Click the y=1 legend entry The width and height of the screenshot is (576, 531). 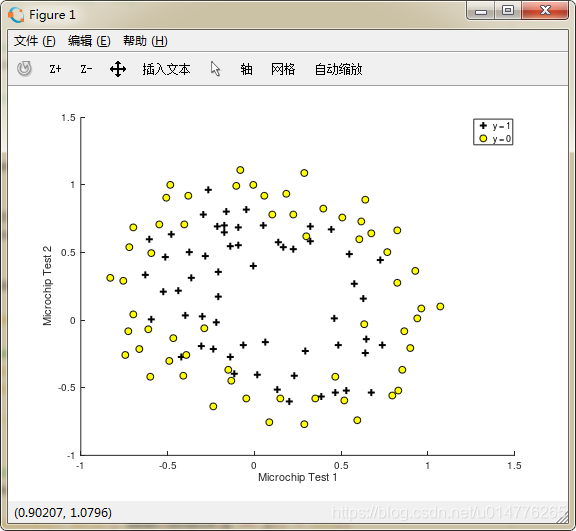[495, 126]
